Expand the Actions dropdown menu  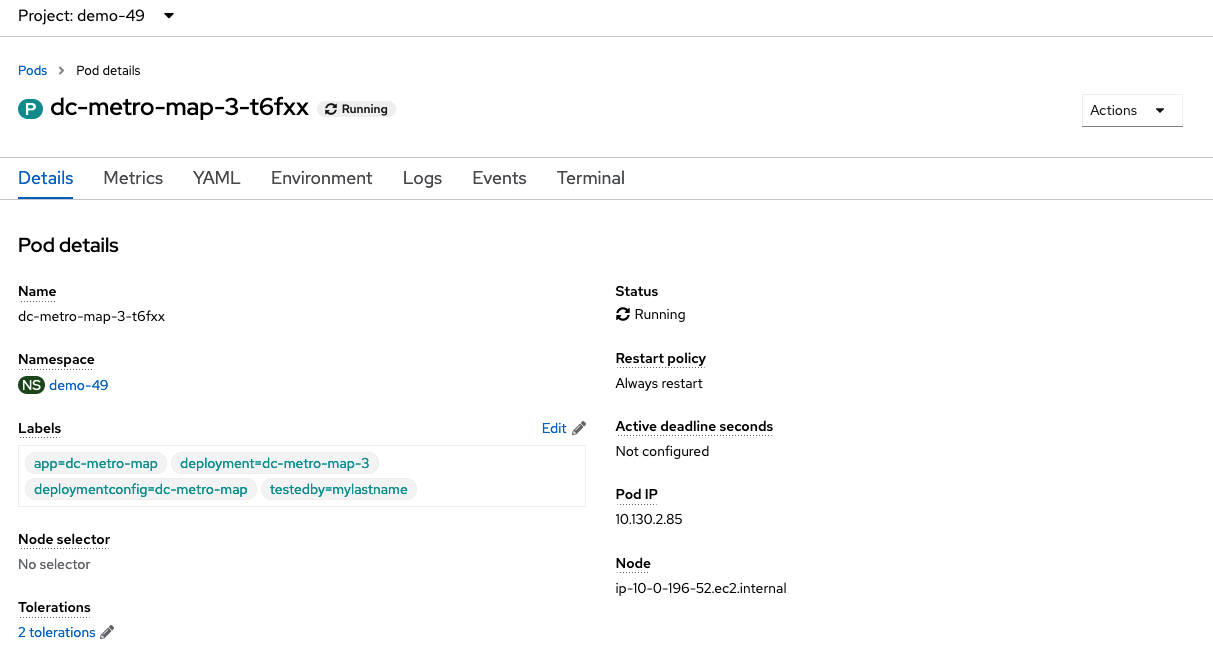1132,110
